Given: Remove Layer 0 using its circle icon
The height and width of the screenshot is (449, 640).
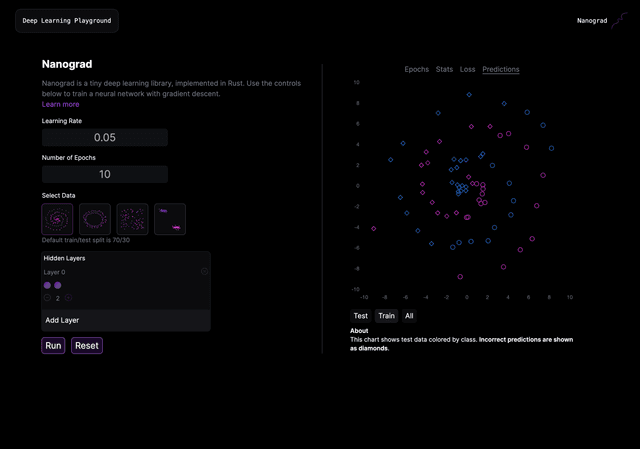Looking at the screenshot, I should 204,271.
